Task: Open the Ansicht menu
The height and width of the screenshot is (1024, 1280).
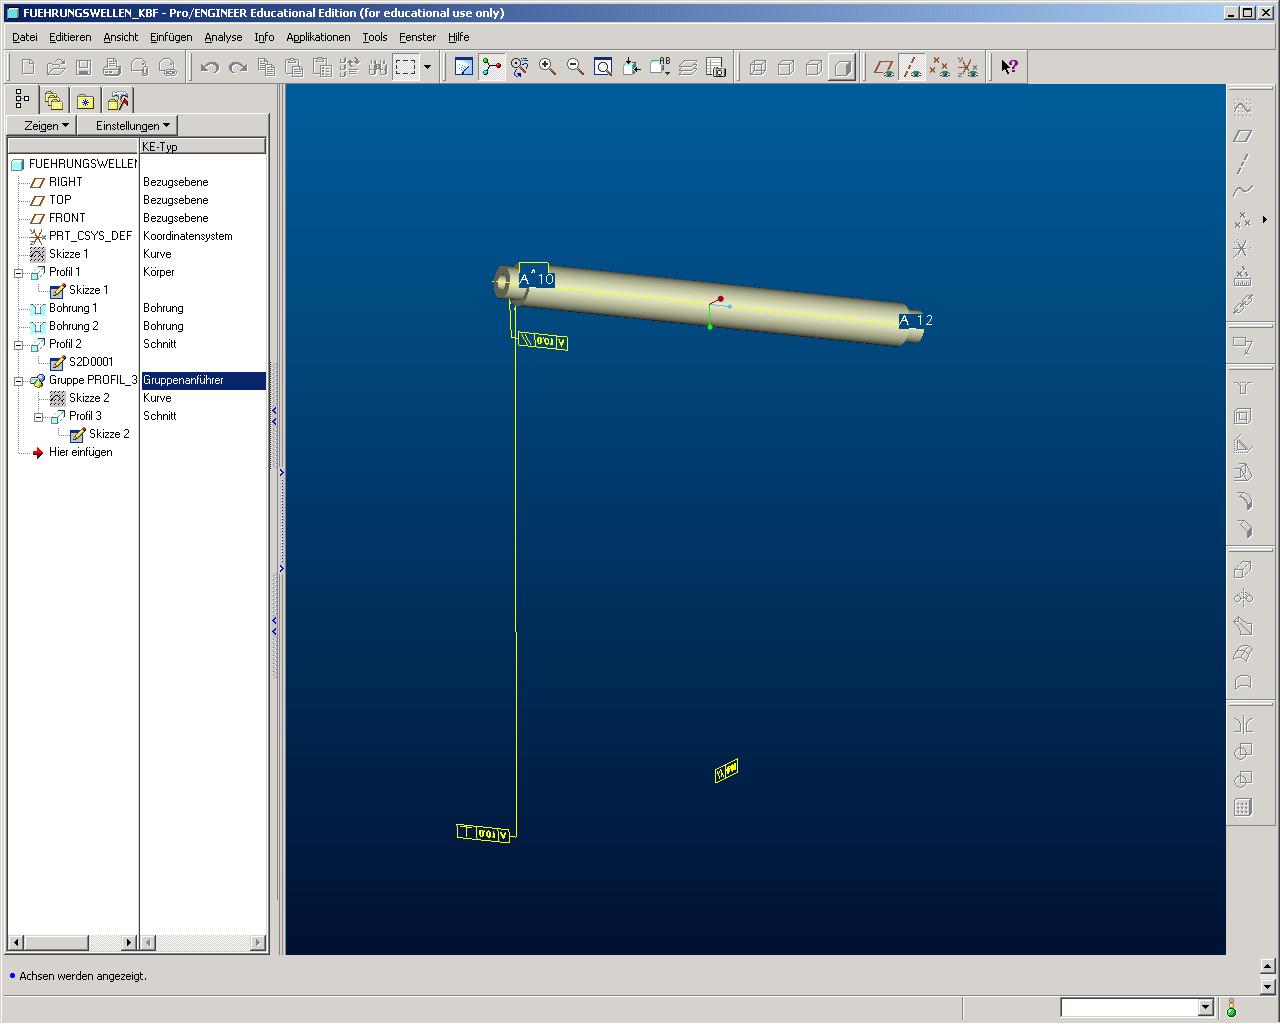Action: pyautogui.click(x=121, y=37)
